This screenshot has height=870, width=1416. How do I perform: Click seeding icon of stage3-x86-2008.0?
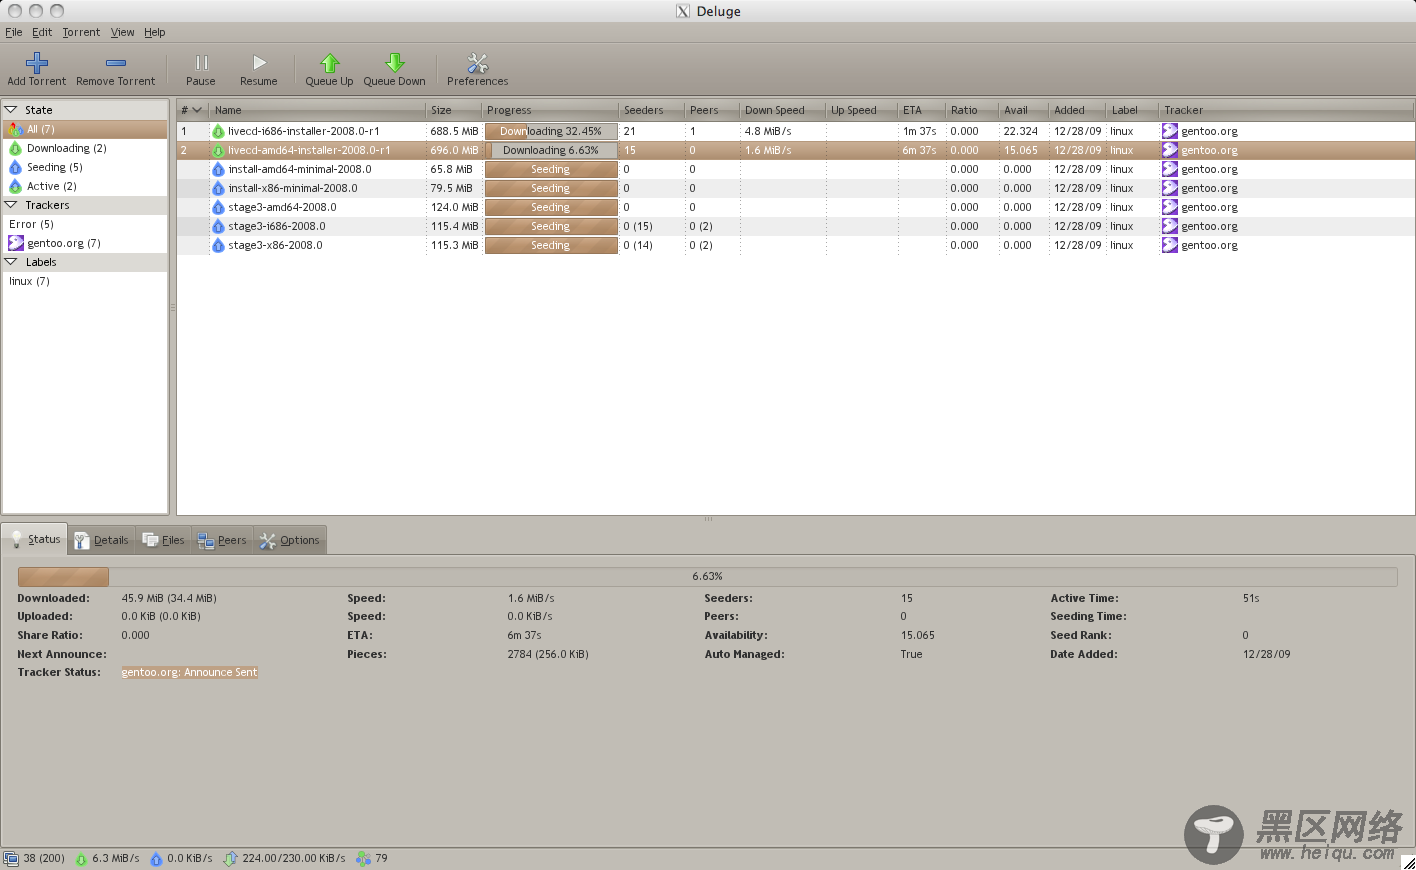tap(218, 245)
